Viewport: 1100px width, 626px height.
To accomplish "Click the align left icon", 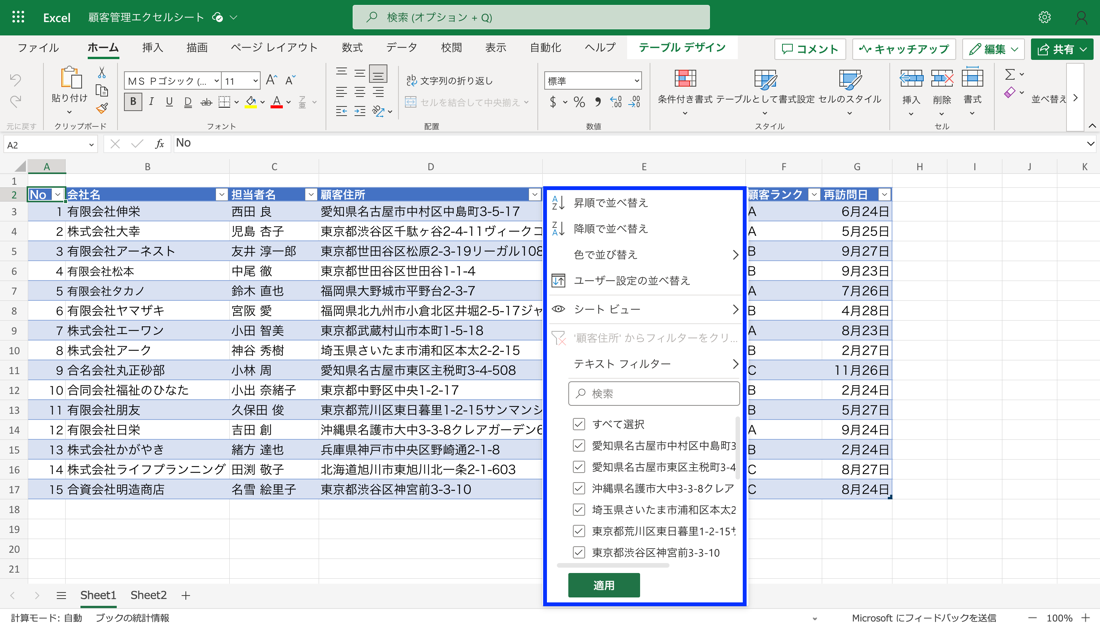I will pyautogui.click(x=341, y=92).
